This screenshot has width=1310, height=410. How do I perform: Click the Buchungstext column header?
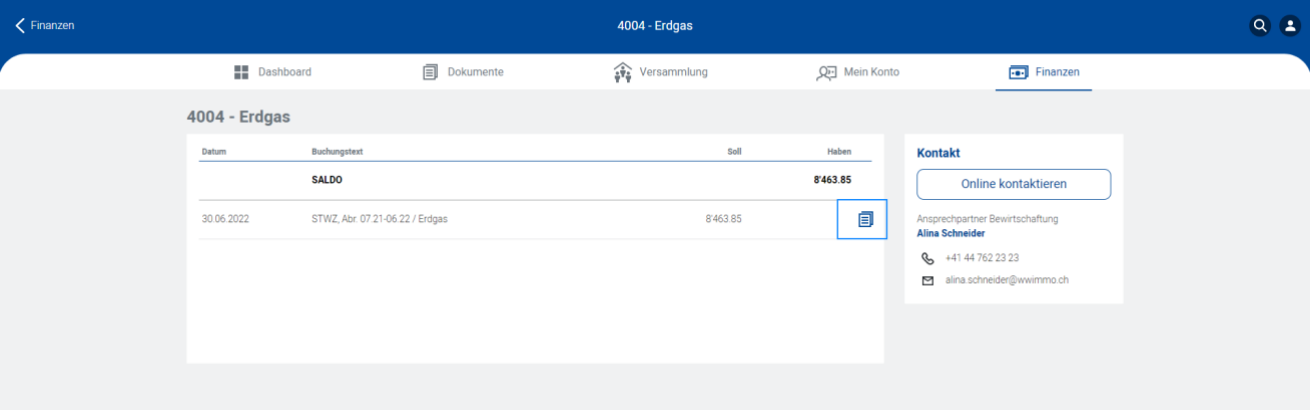[337, 152]
